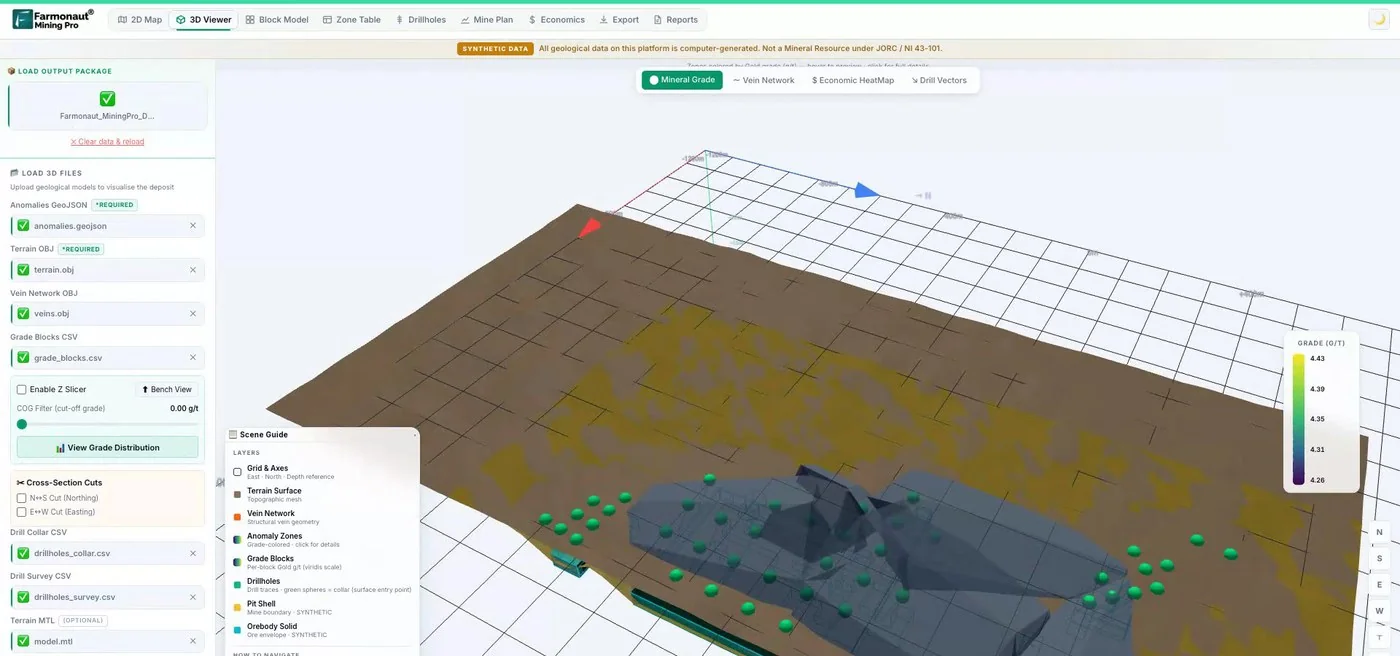
Task: Click the SYNTHETIC DATA badge
Action: pyautogui.click(x=495, y=48)
